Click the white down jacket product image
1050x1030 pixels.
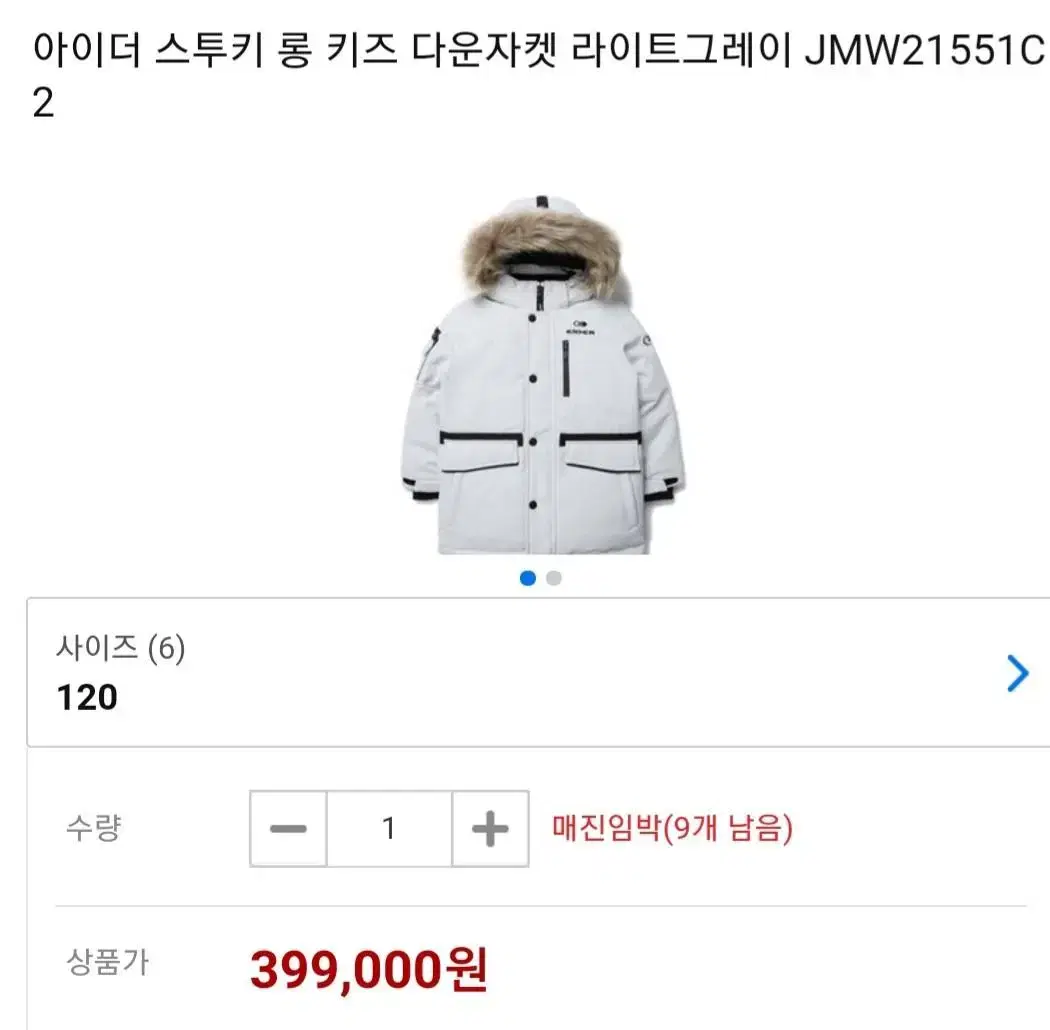tap(542, 374)
